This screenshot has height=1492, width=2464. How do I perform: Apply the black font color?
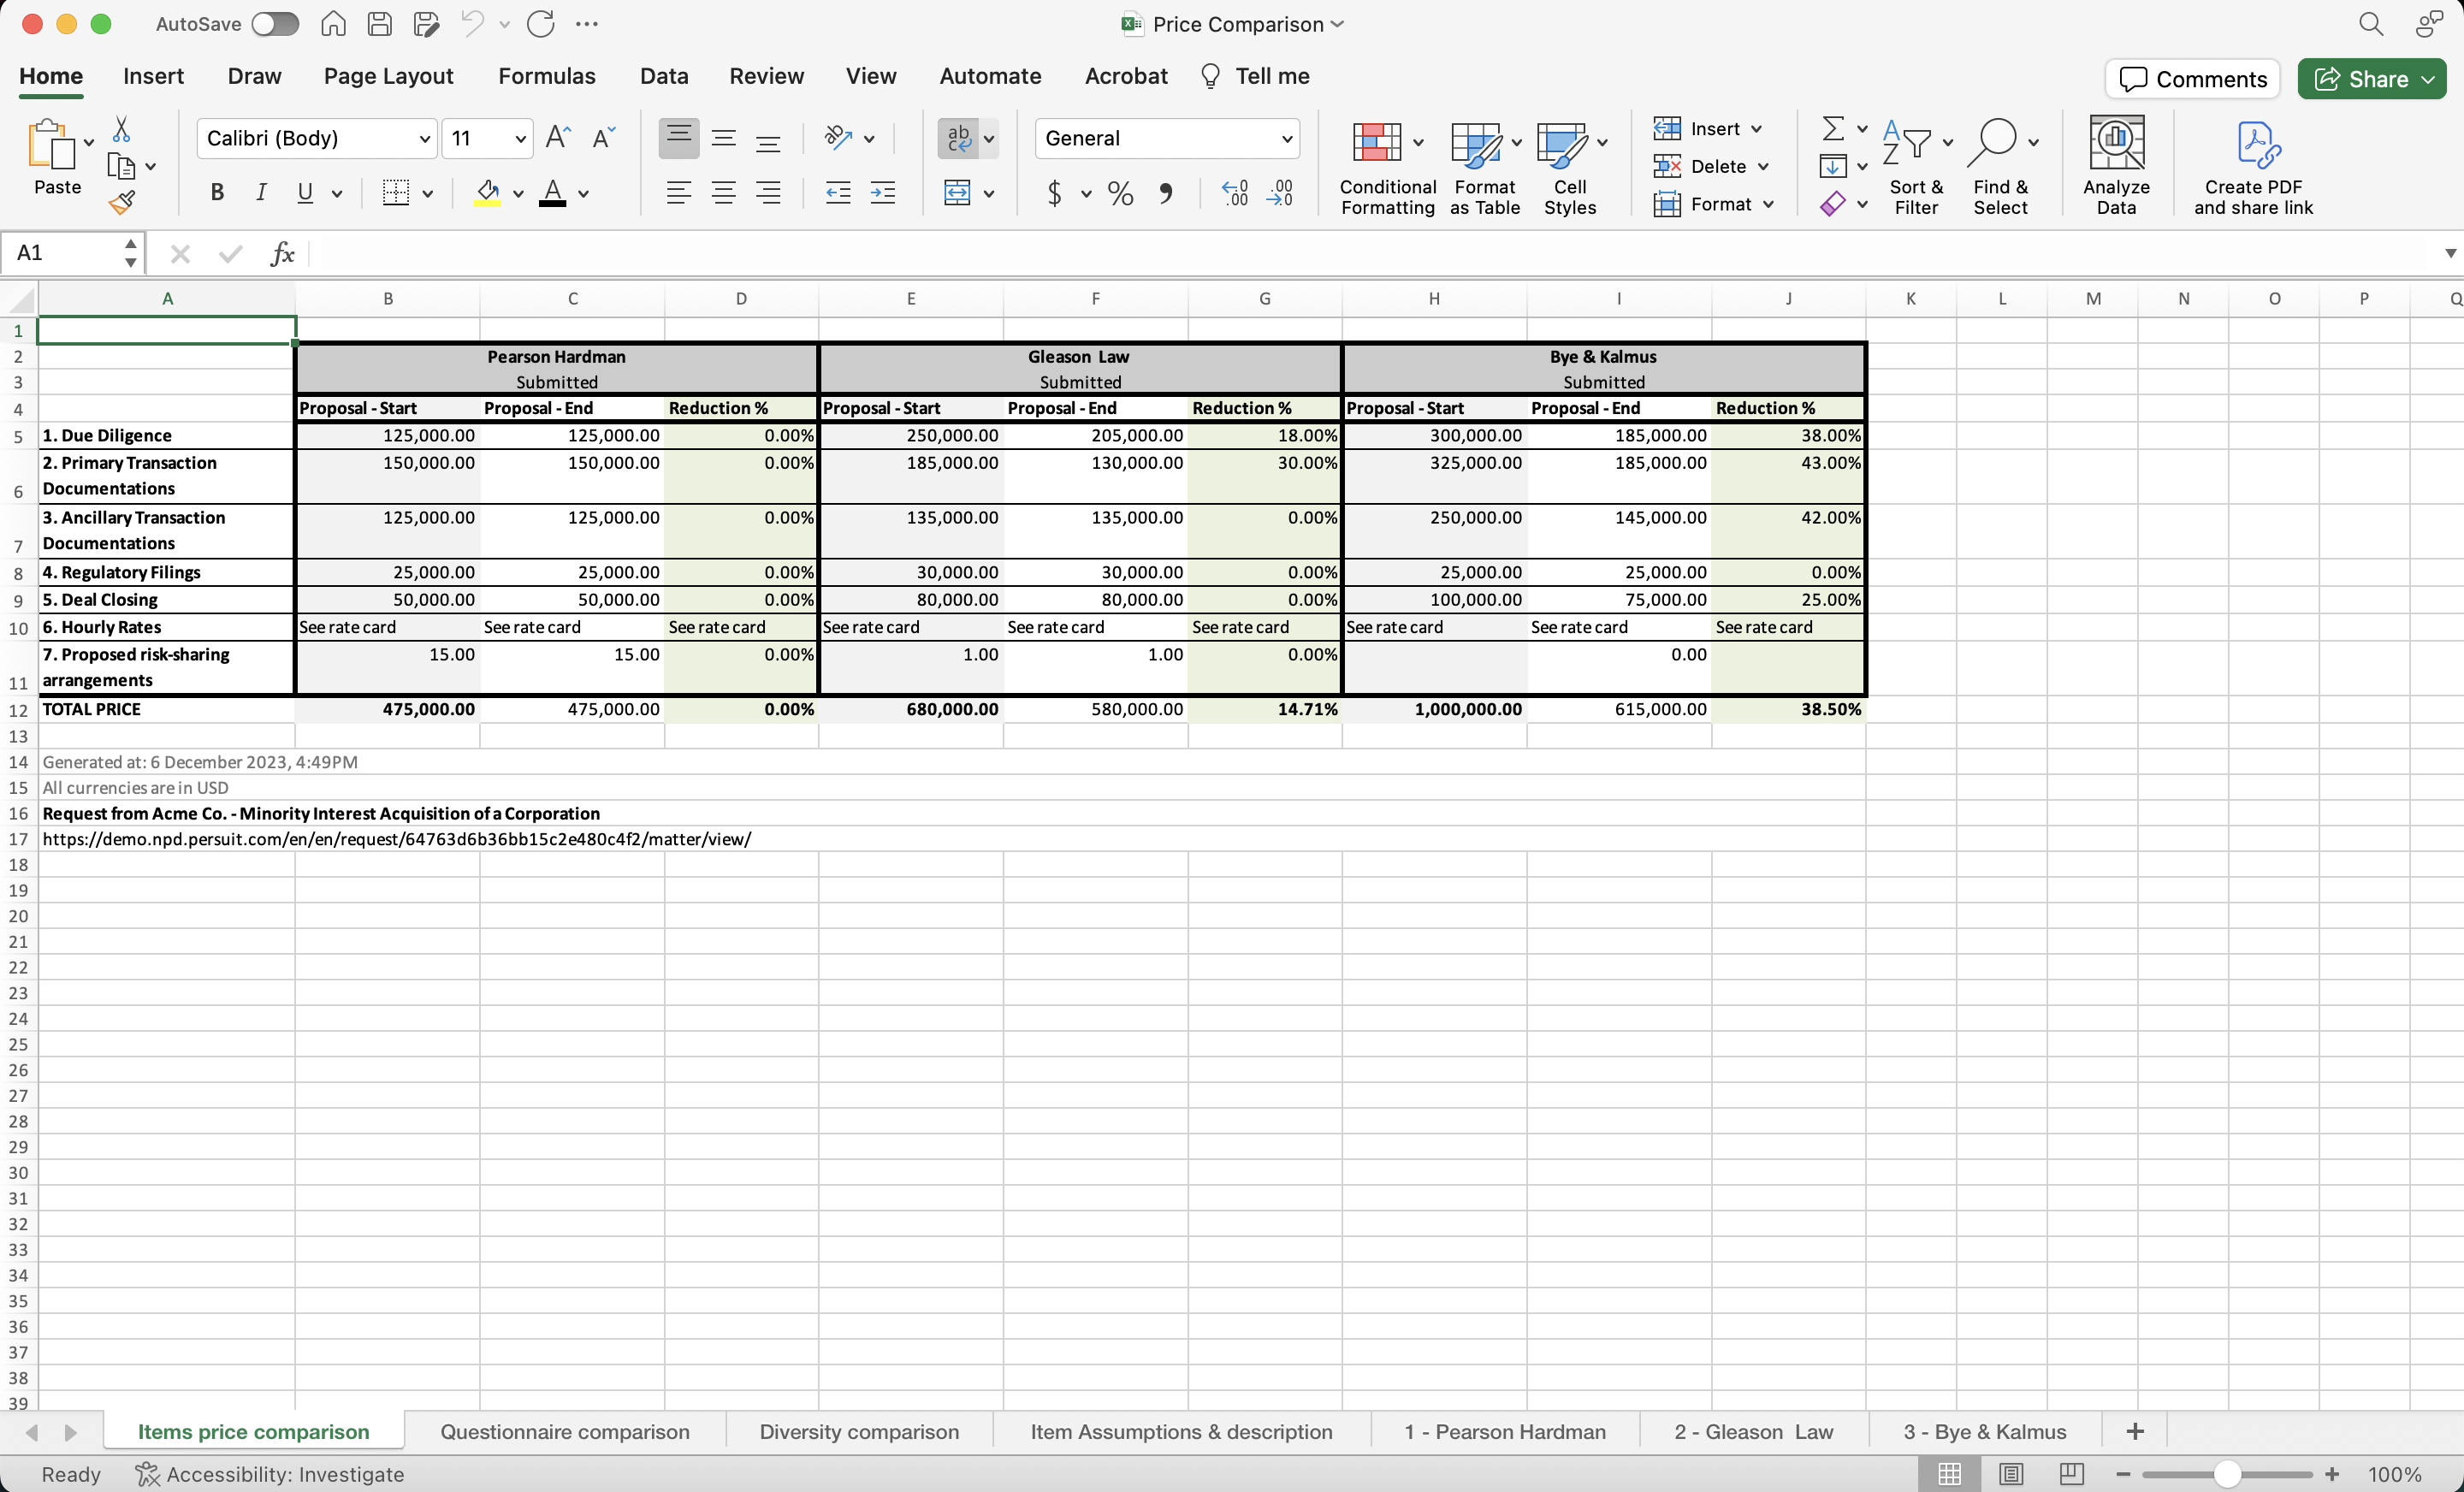pos(552,193)
